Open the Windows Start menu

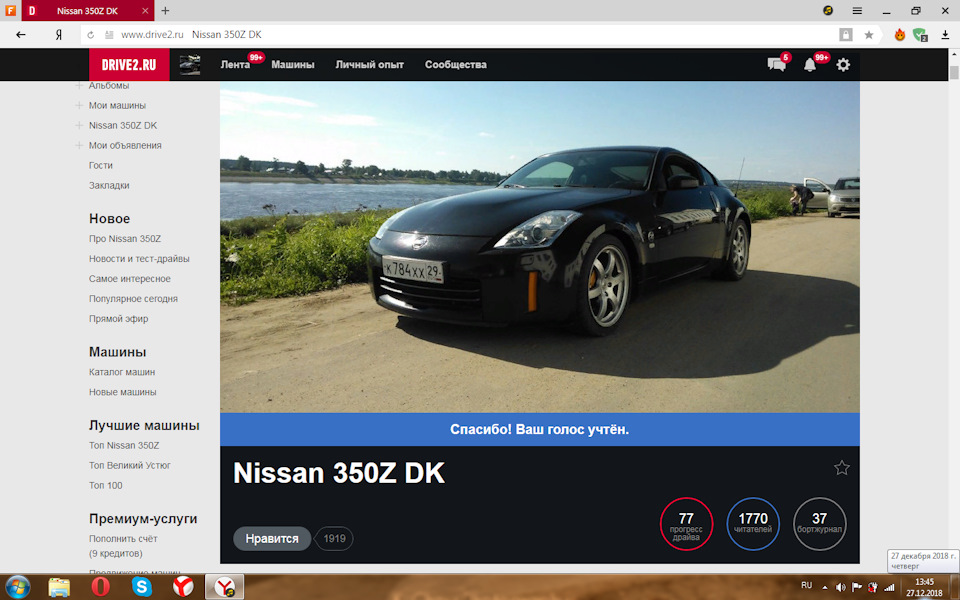pos(17,587)
